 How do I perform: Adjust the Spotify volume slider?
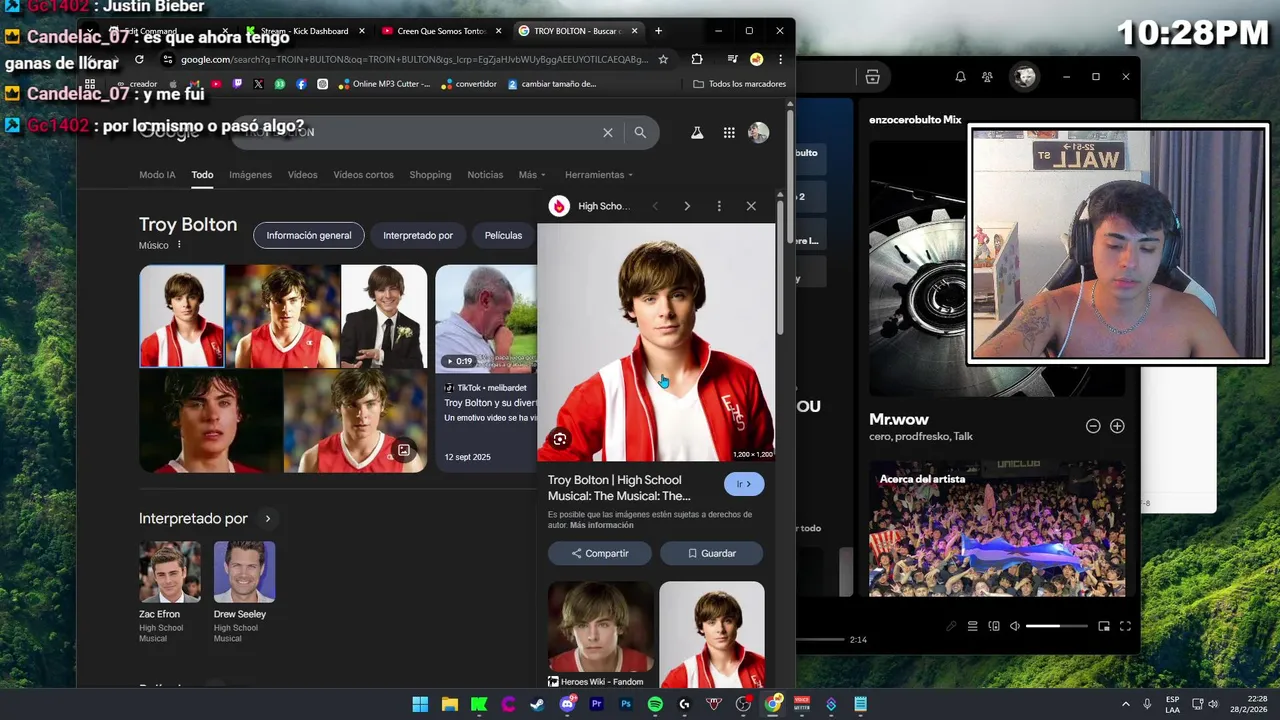click(1056, 626)
